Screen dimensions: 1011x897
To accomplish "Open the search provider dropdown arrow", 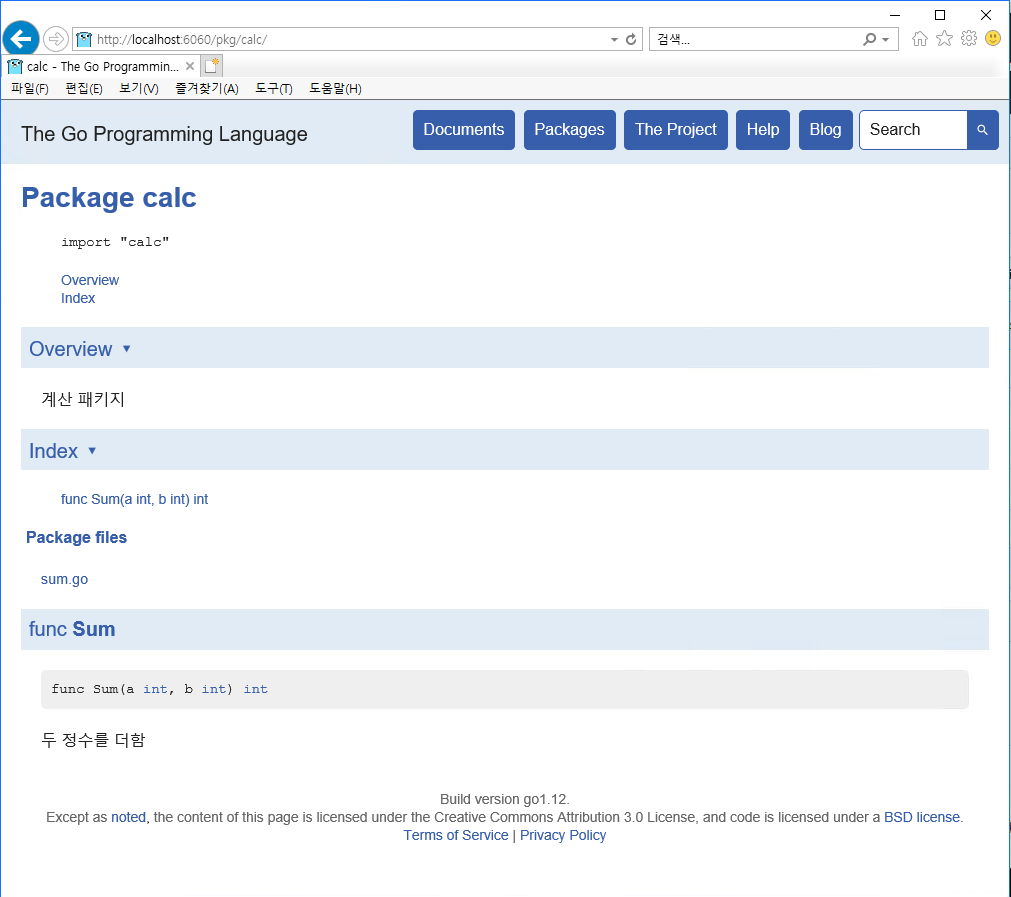I will [885, 40].
